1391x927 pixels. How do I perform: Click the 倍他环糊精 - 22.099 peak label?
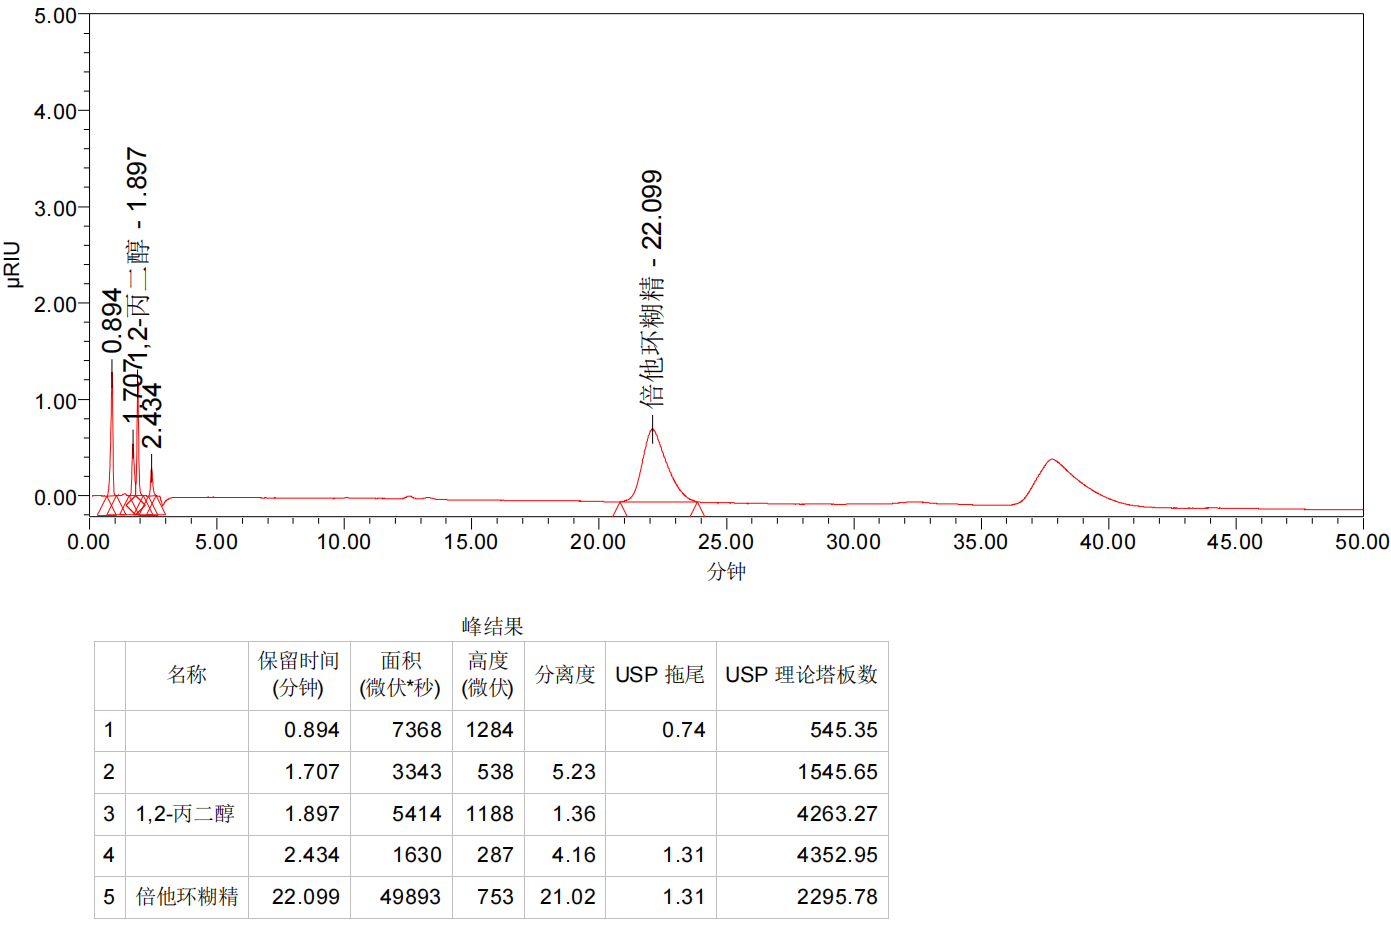pyautogui.click(x=652, y=288)
